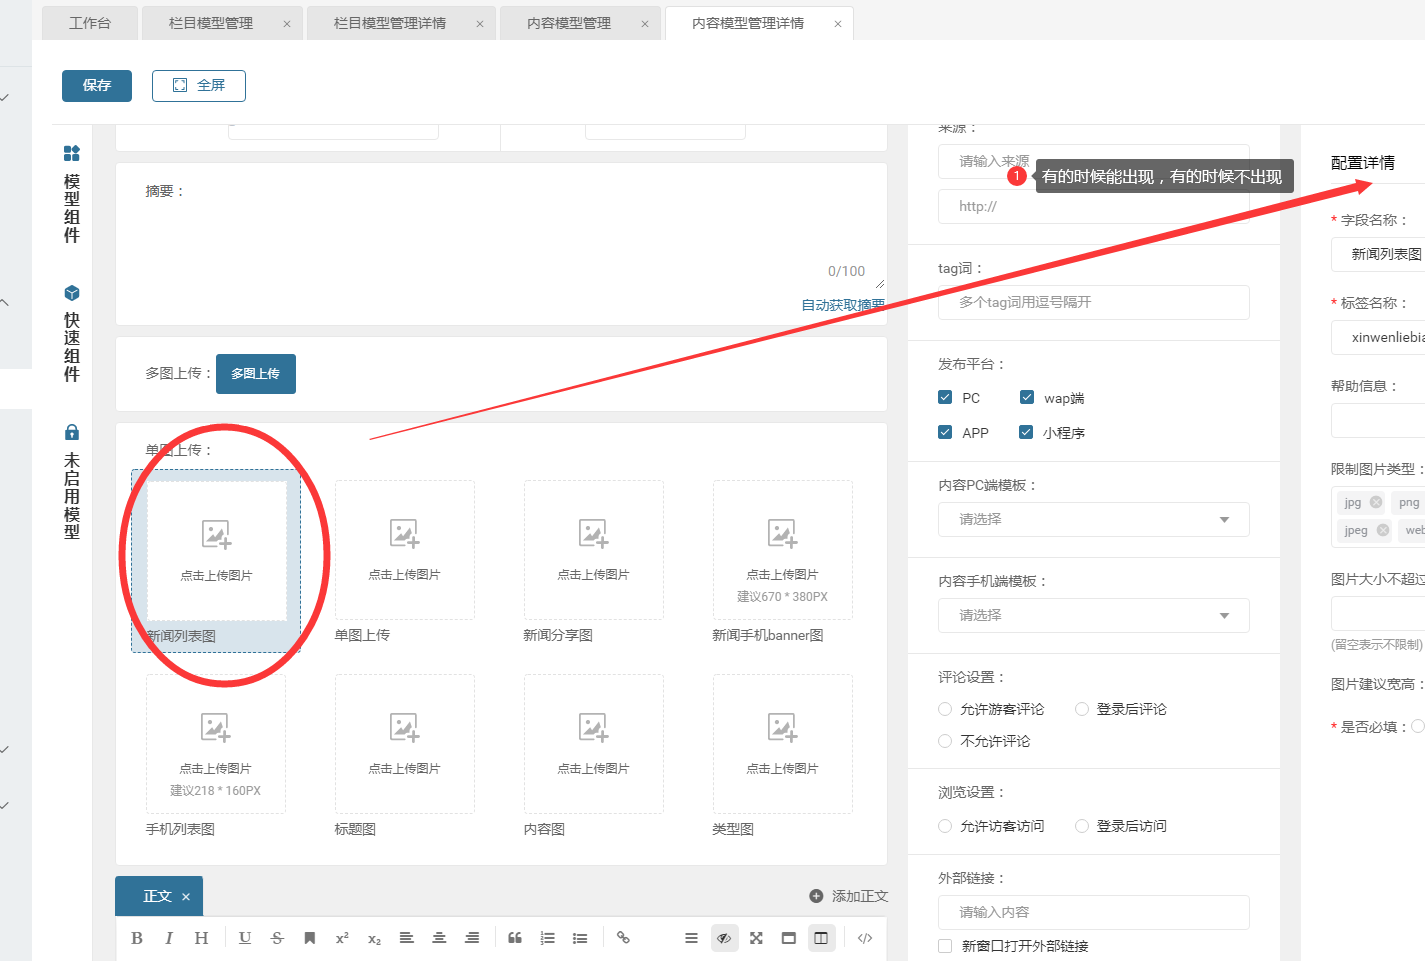
Task: Align text to the right
Action: coord(472,938)
